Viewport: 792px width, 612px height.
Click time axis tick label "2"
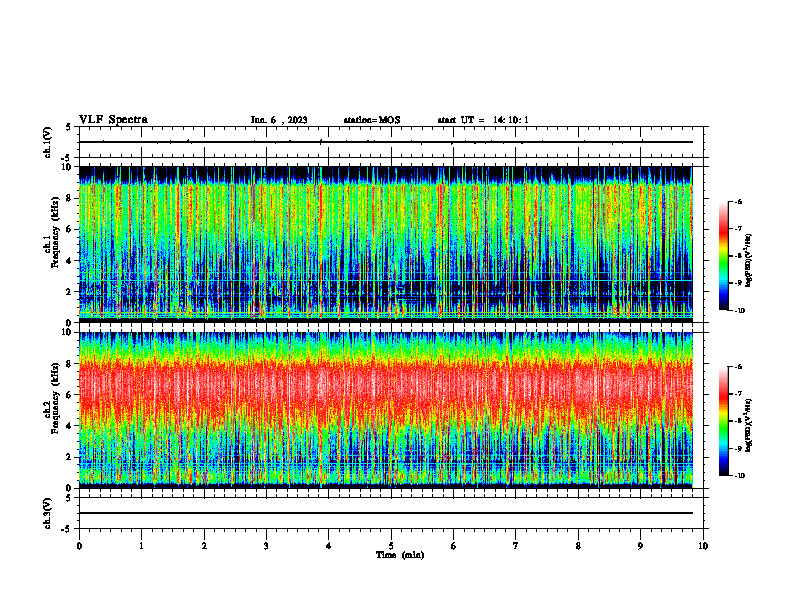click(x=204, y=546)
